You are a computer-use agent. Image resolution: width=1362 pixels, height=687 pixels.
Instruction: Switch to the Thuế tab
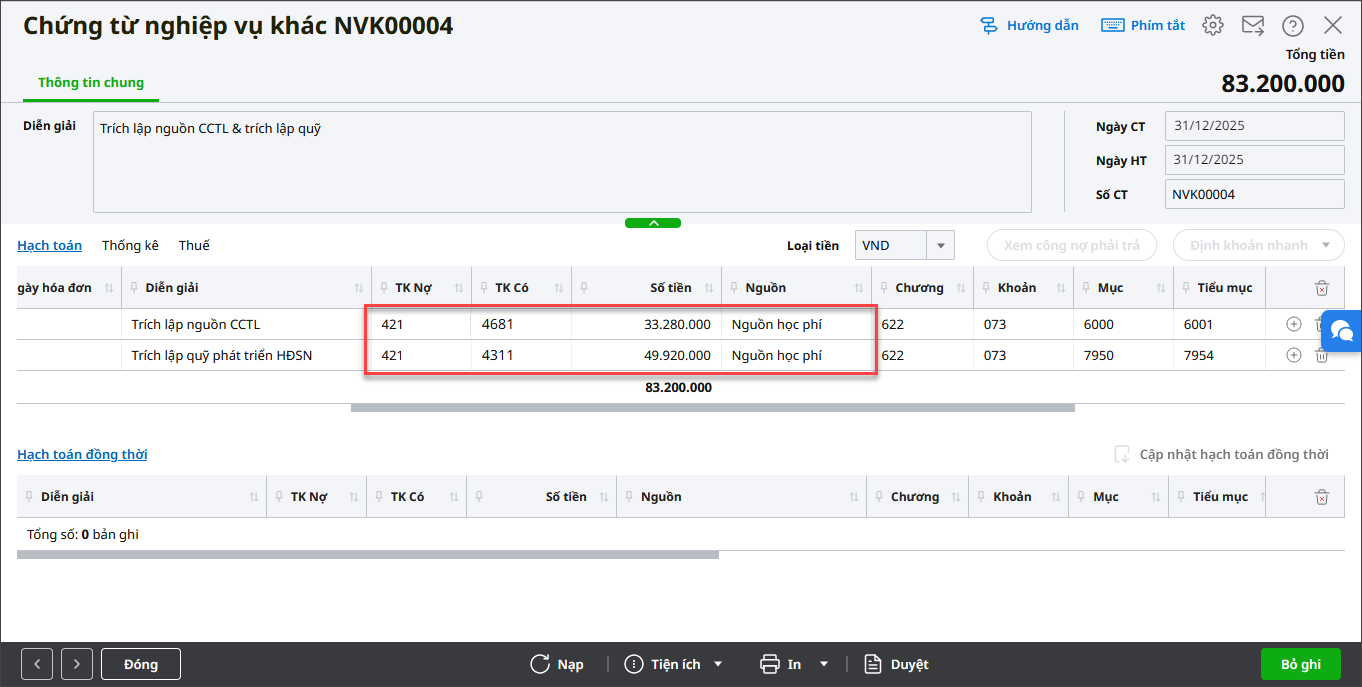click(x=194, y=245)
